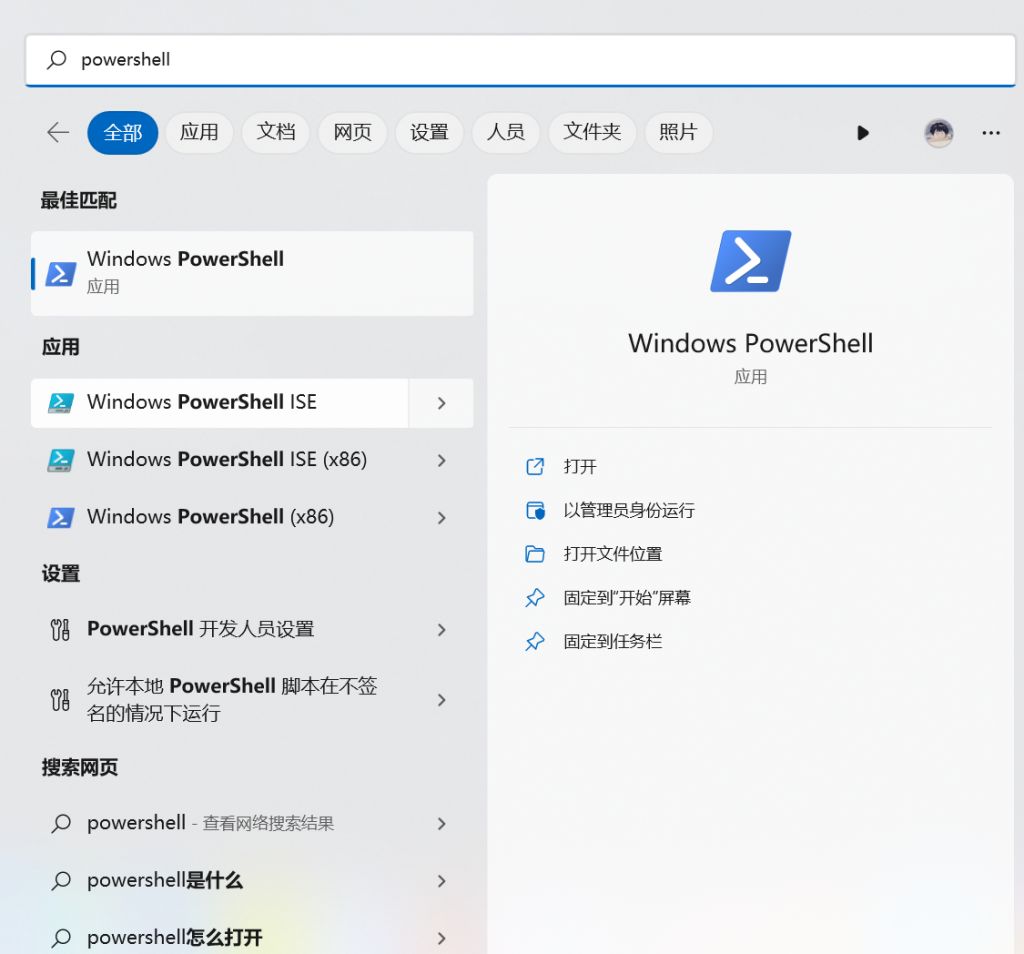Select the 应用 filter tab
Screen dimensions: 1024x954
199,133
